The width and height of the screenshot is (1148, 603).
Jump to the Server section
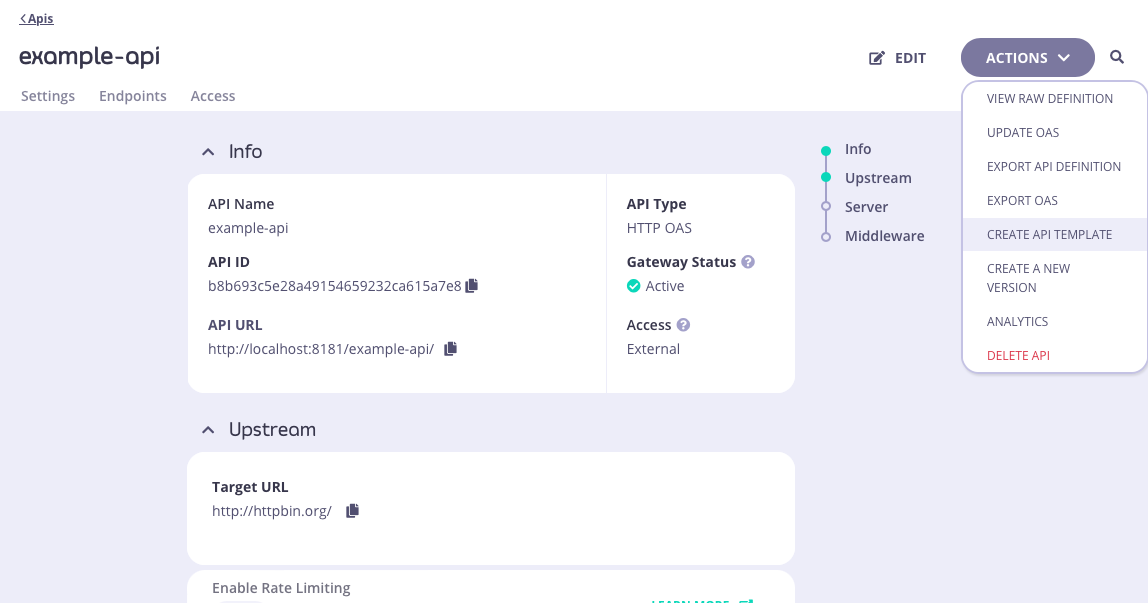tap(866, 206)
